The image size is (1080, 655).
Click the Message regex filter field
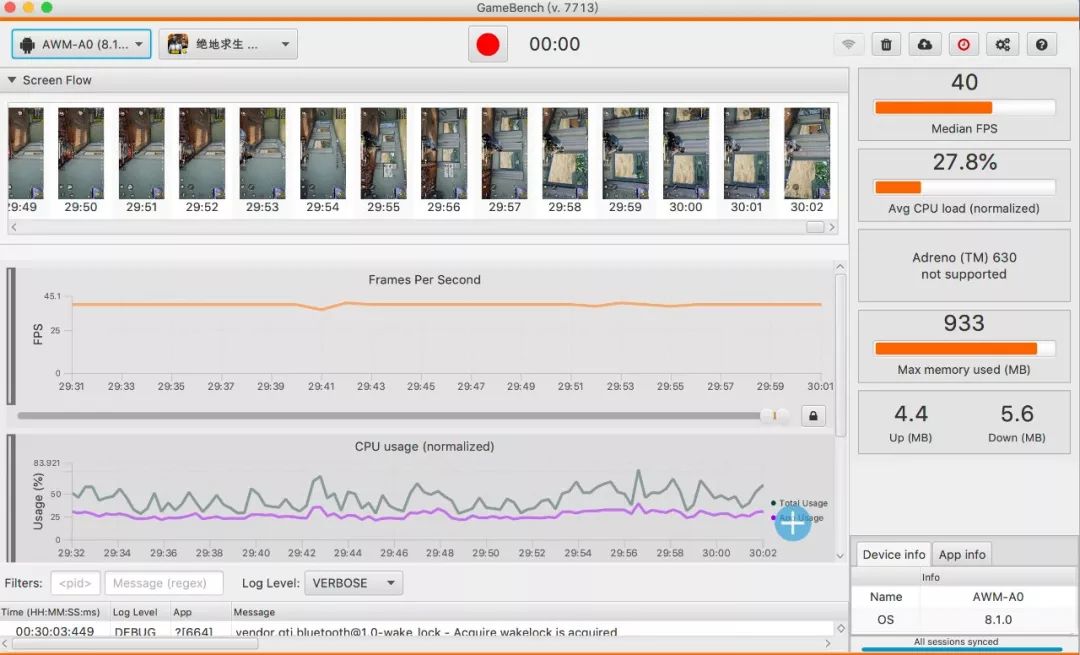point(164,583)
